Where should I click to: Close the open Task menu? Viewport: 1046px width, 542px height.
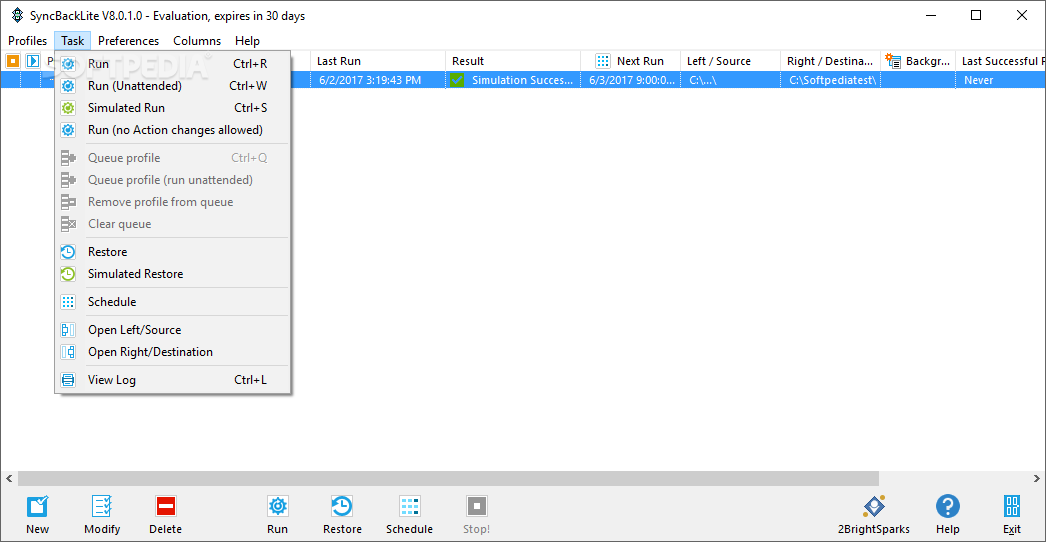[73, 41]
